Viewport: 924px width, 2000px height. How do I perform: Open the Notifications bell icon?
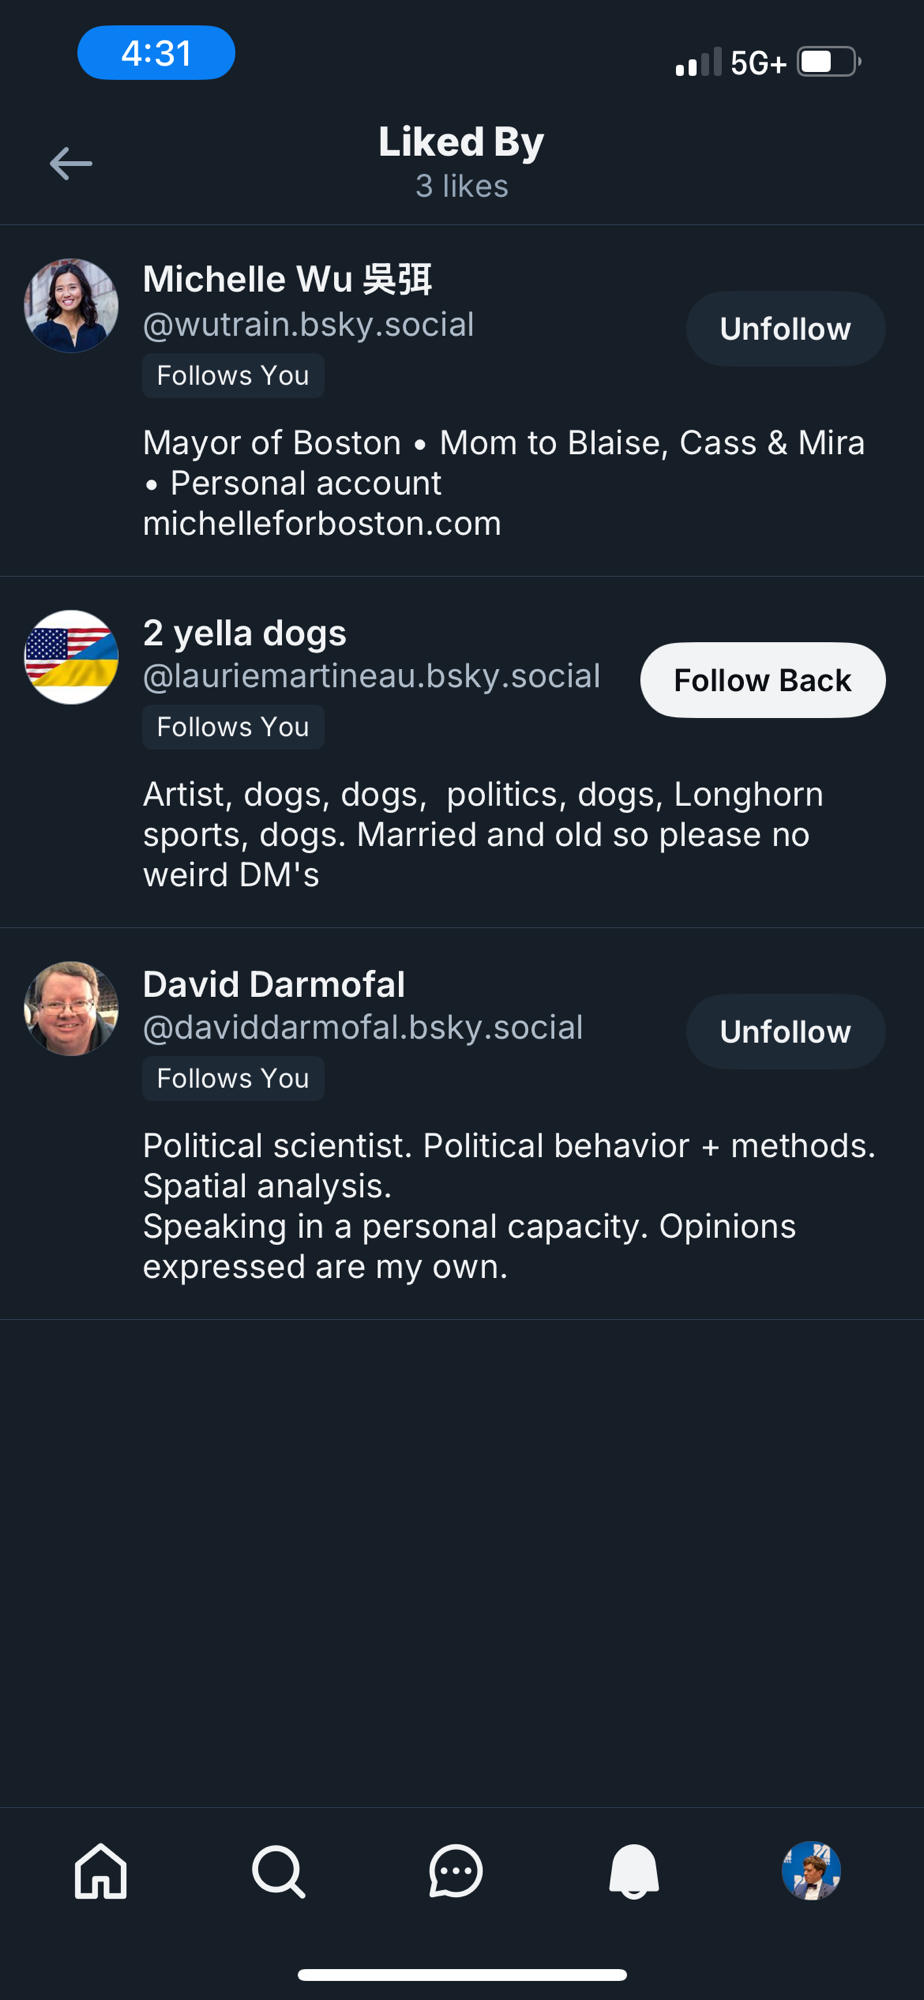tap(634, 1870)
